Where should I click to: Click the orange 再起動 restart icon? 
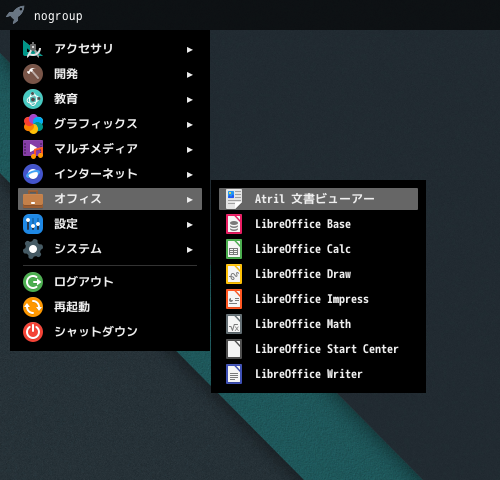click(x=33, y=307)
